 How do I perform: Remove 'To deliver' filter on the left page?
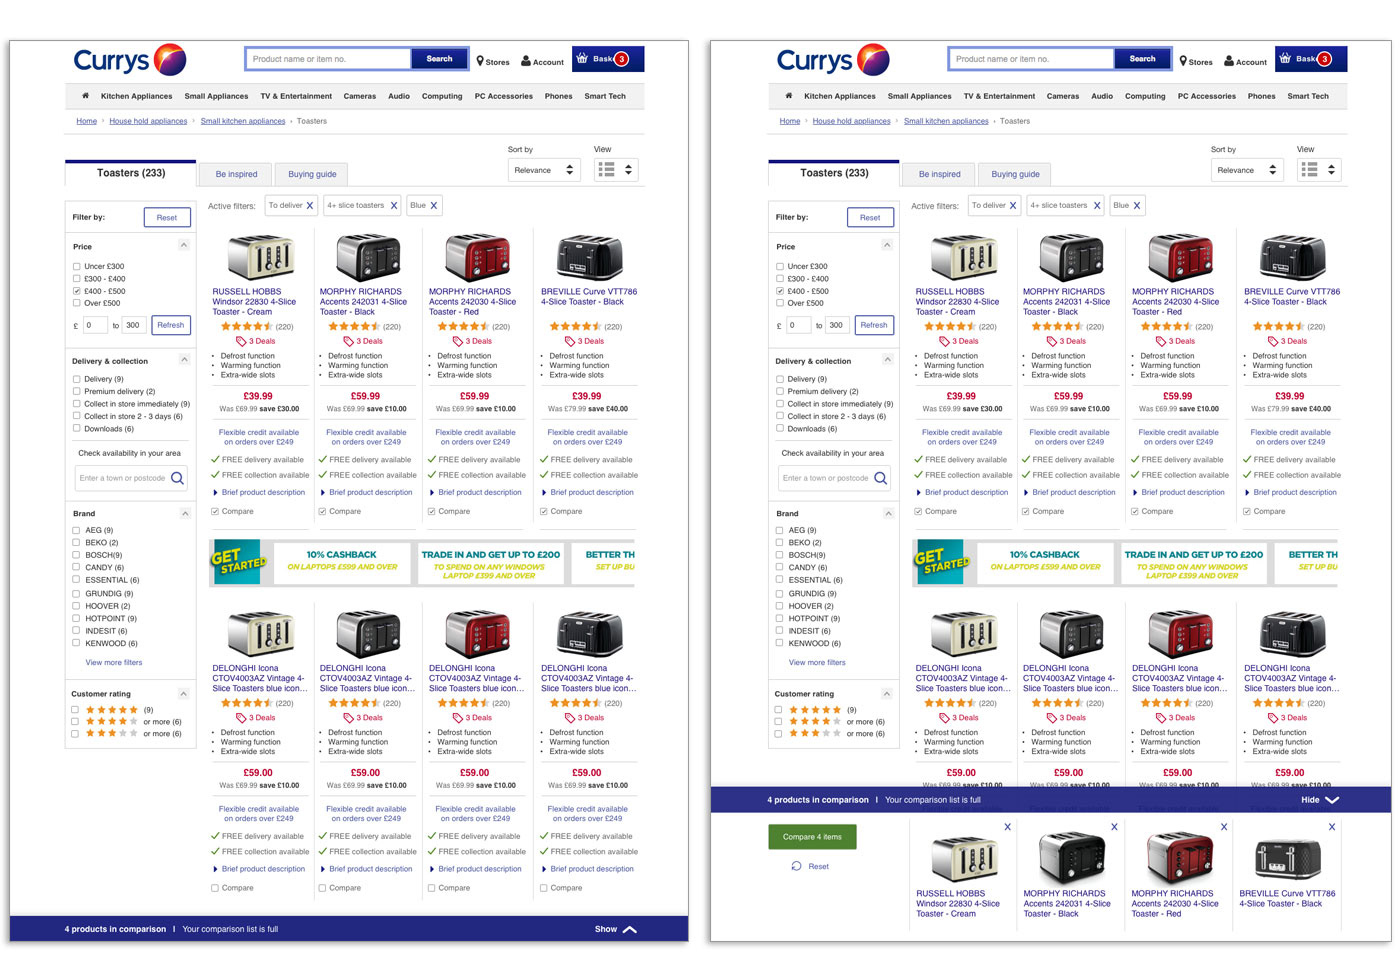pyautogui.click(x=310, y=206)
